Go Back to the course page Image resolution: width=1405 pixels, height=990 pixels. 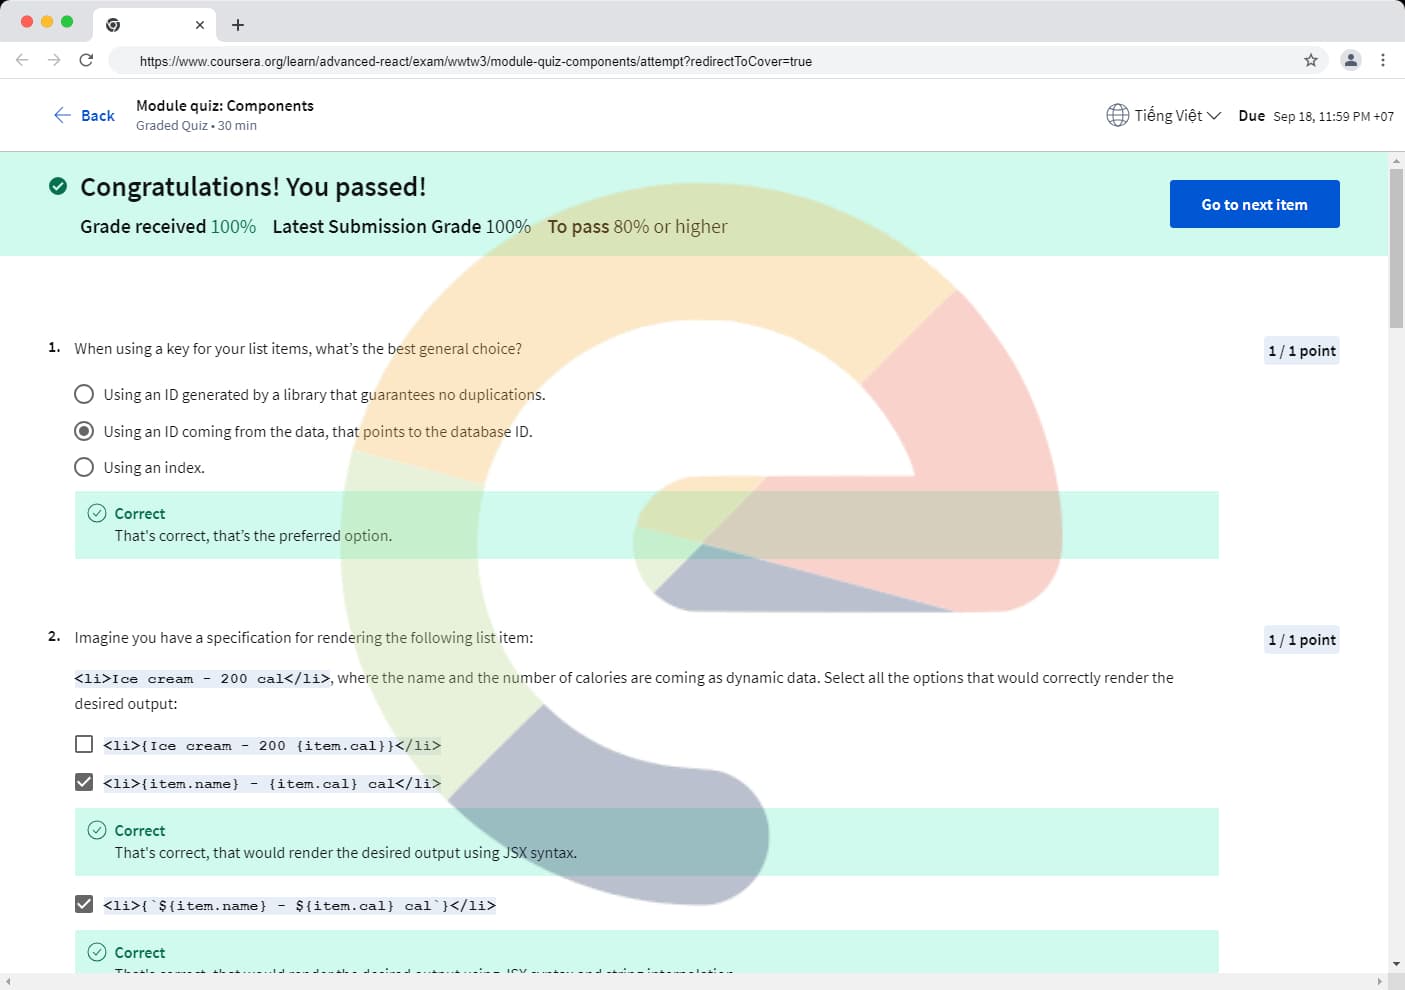tap(84, 115)
